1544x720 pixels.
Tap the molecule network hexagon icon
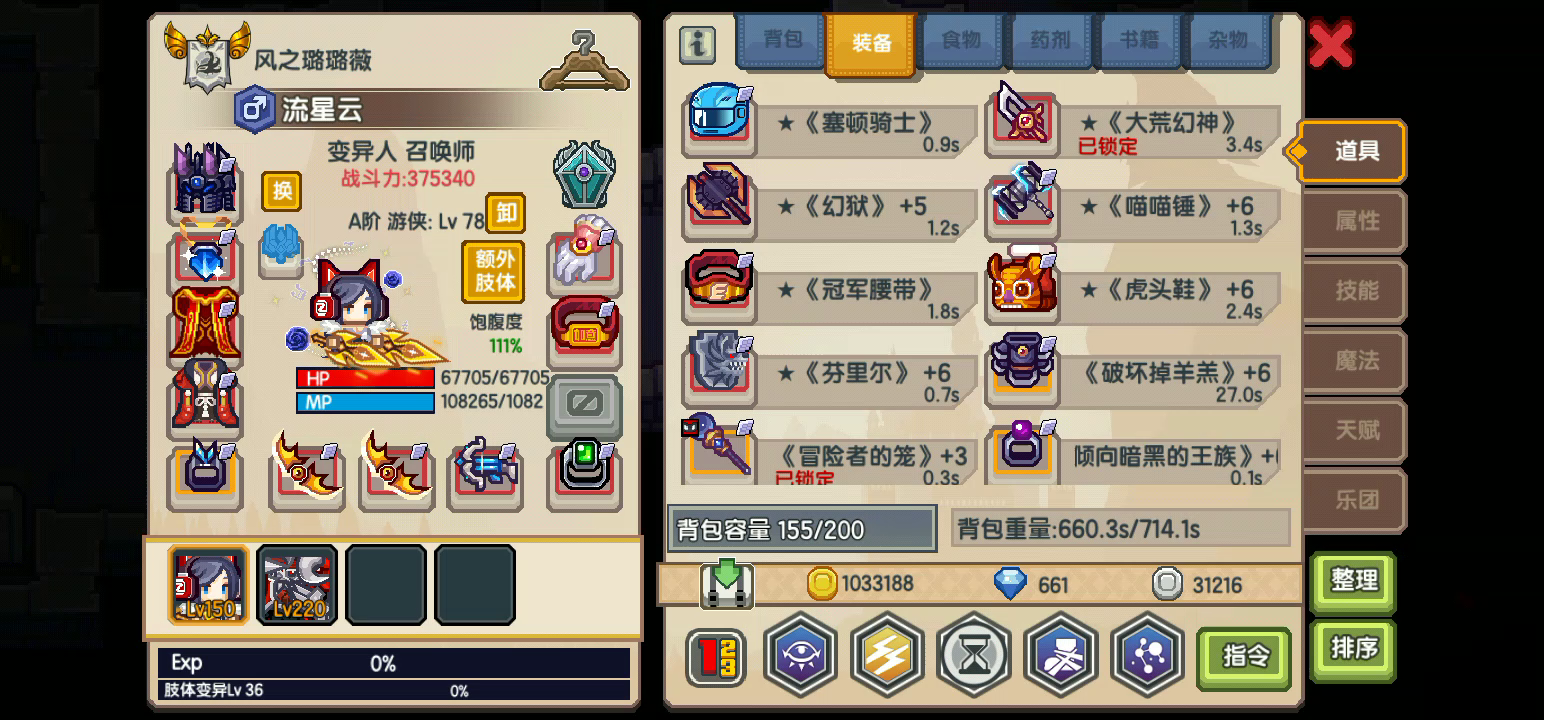click(x=1147, y=654)
